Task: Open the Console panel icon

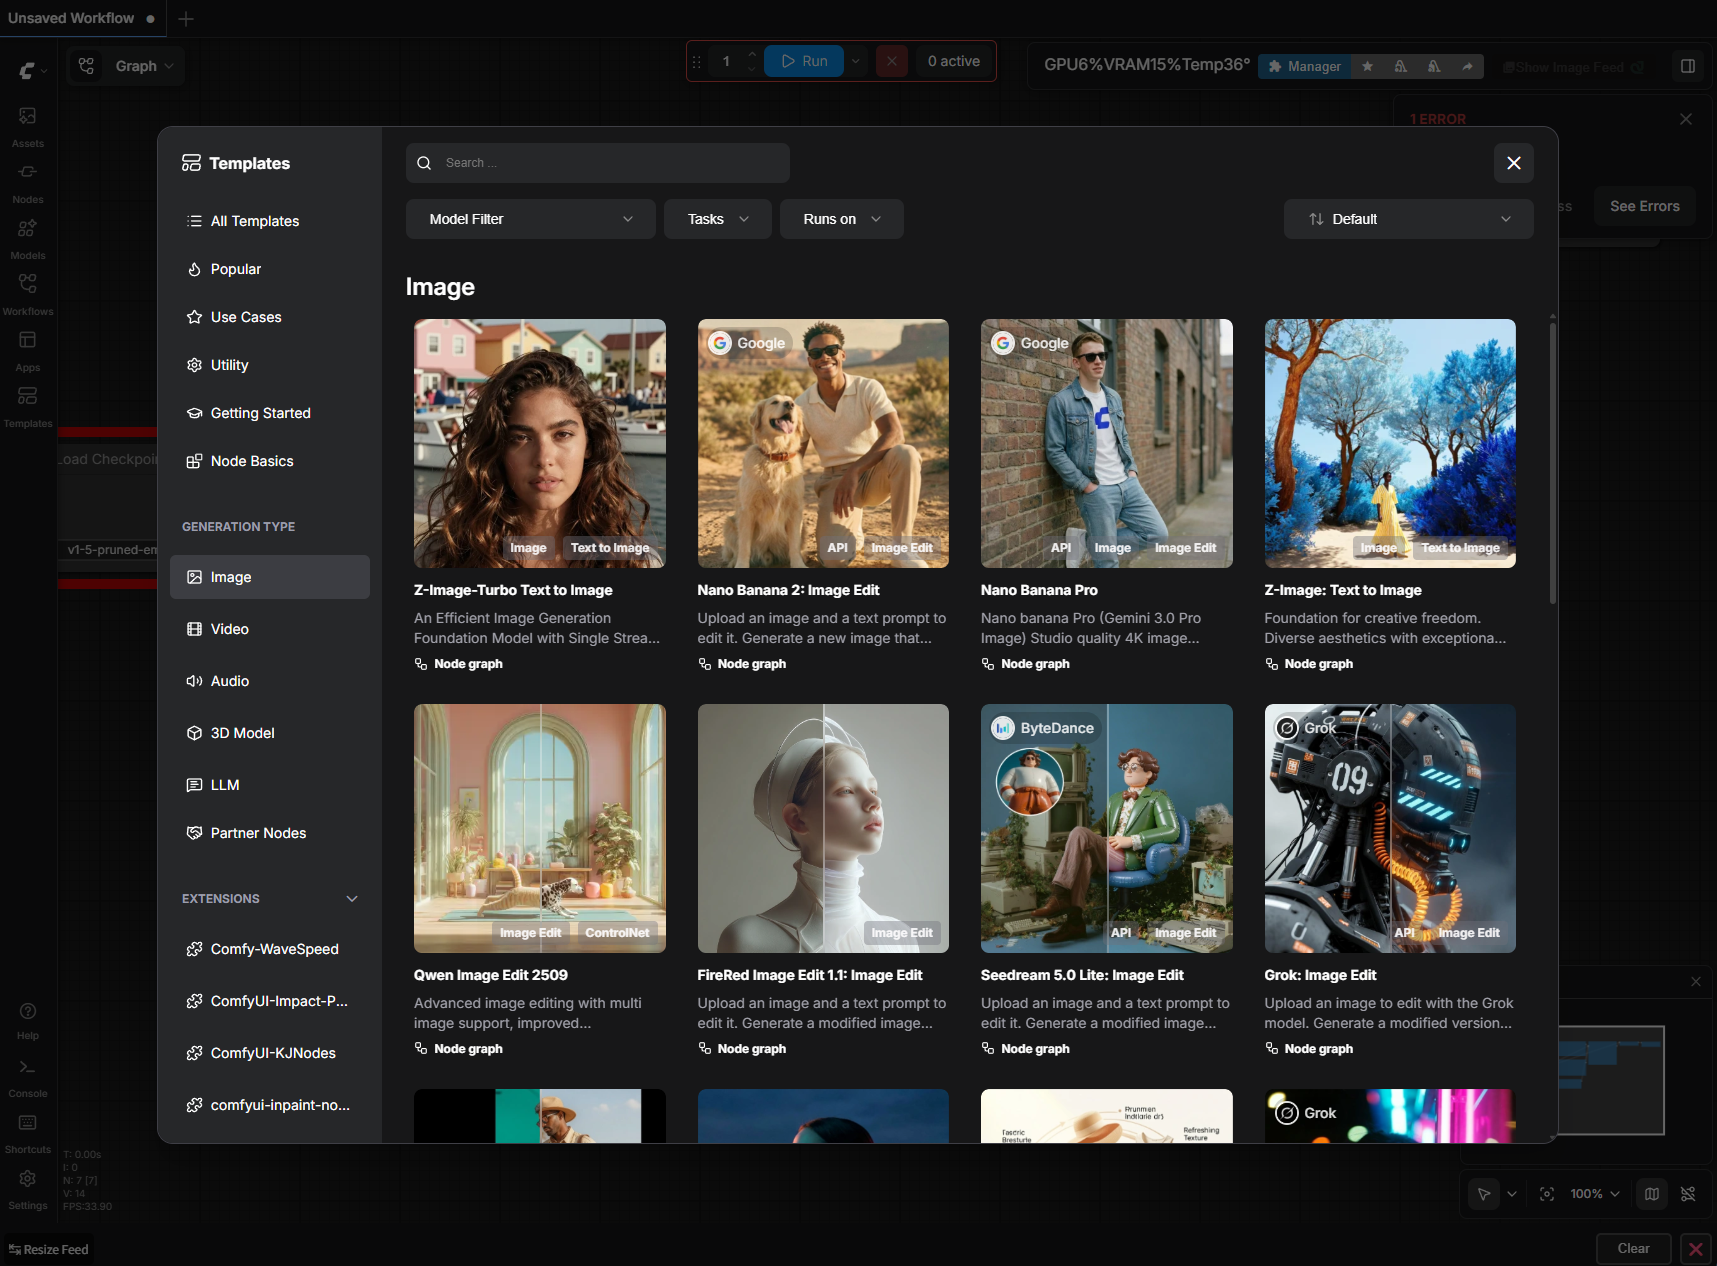Action: pos(27,1068)
